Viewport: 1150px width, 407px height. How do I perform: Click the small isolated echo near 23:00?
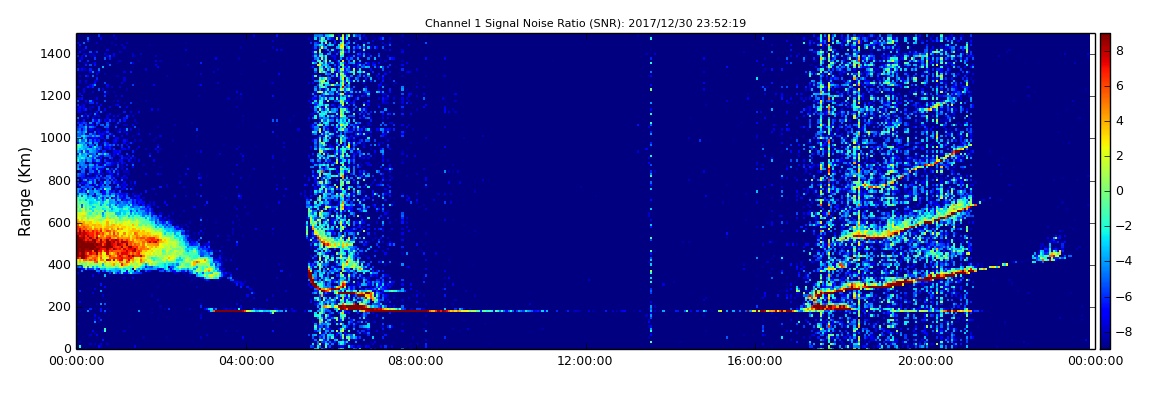coord(1051,254)
